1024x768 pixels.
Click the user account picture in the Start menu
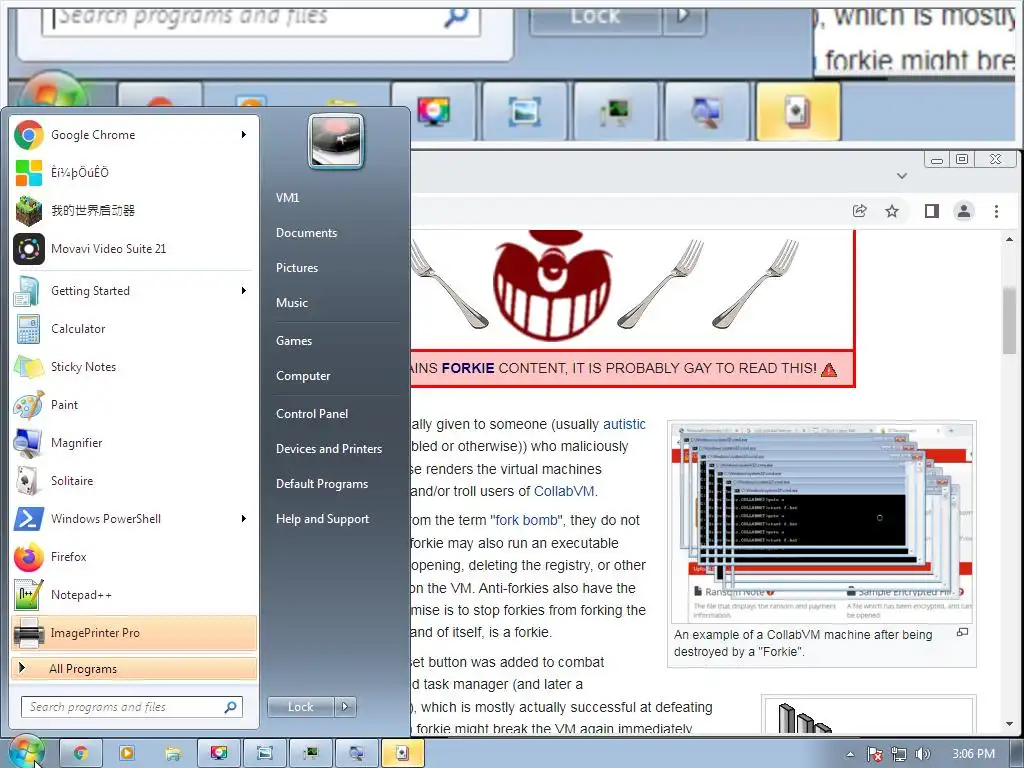tap(336, 141)
